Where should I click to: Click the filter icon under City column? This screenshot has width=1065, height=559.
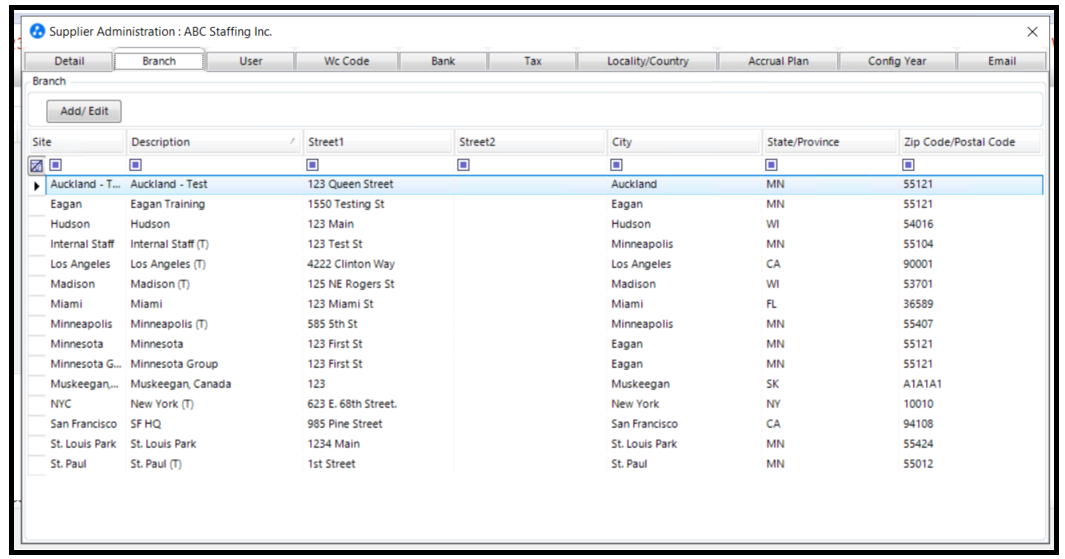click(x=617, y=164)
